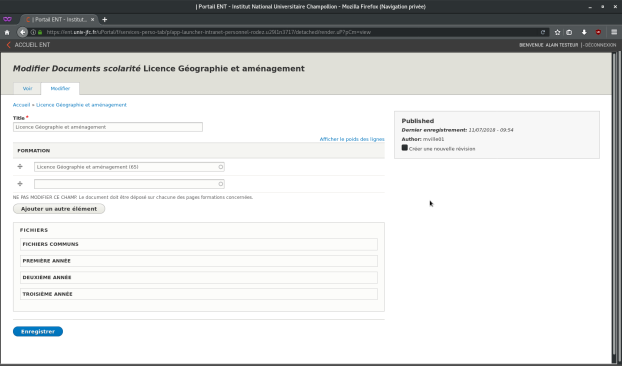Screen dimensions: 622x366
Task: Click the Enregistrer button
Action: click(x=38, y=332)
